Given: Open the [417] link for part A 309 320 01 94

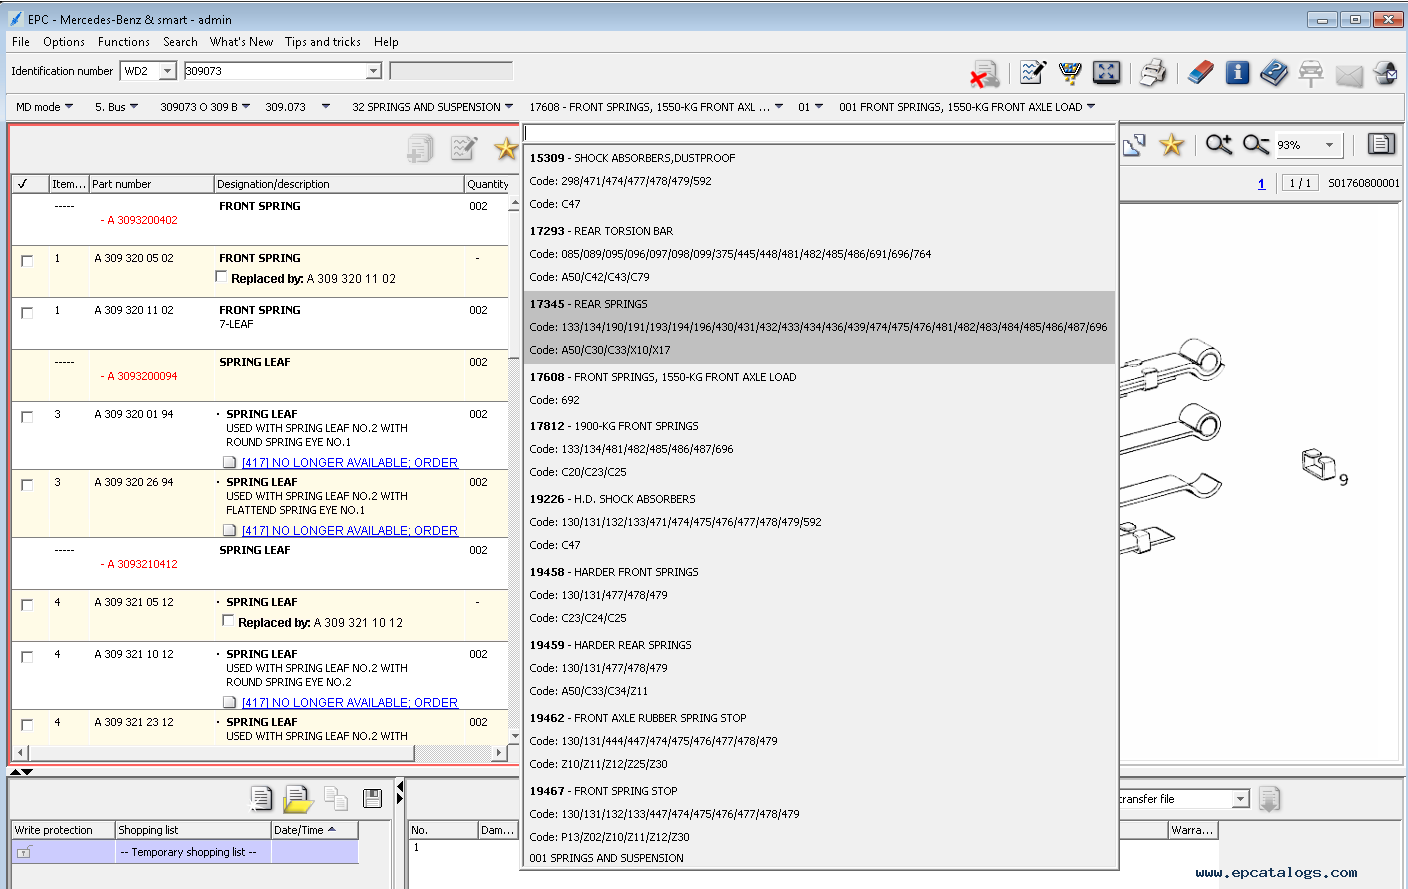Looking at the screenshot, I should click(350, 462).
